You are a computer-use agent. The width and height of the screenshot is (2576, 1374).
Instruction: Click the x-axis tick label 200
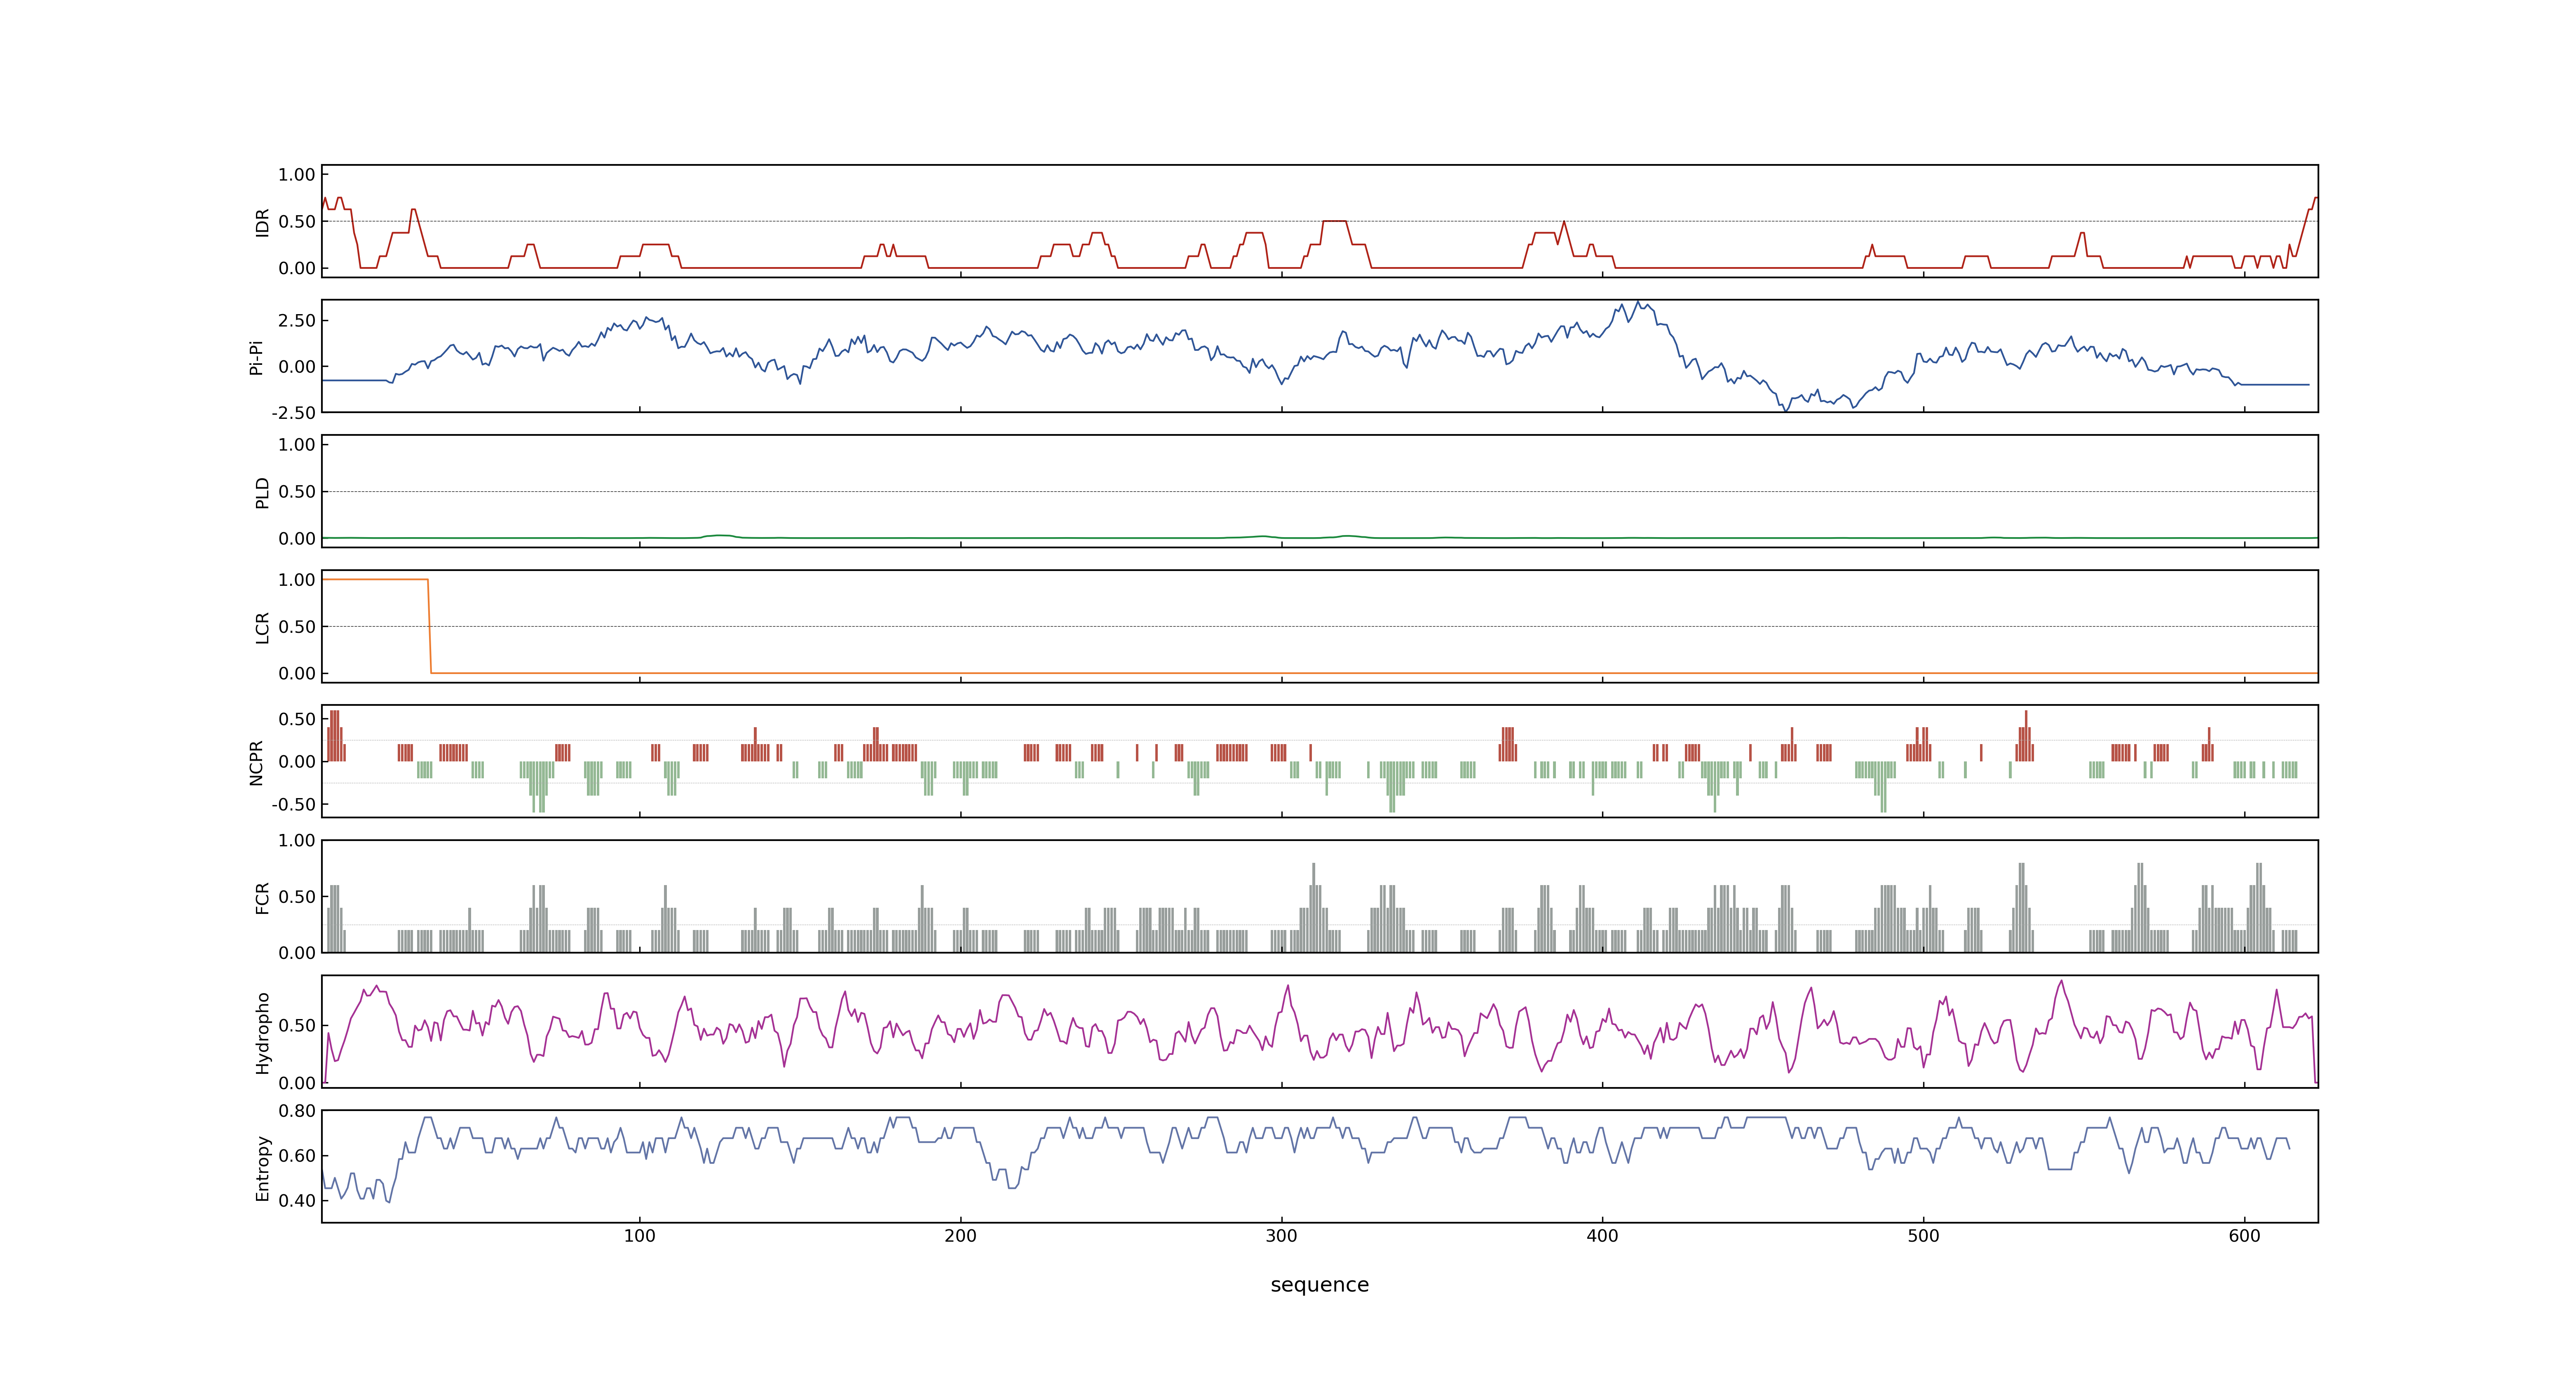pos(961,1236)
